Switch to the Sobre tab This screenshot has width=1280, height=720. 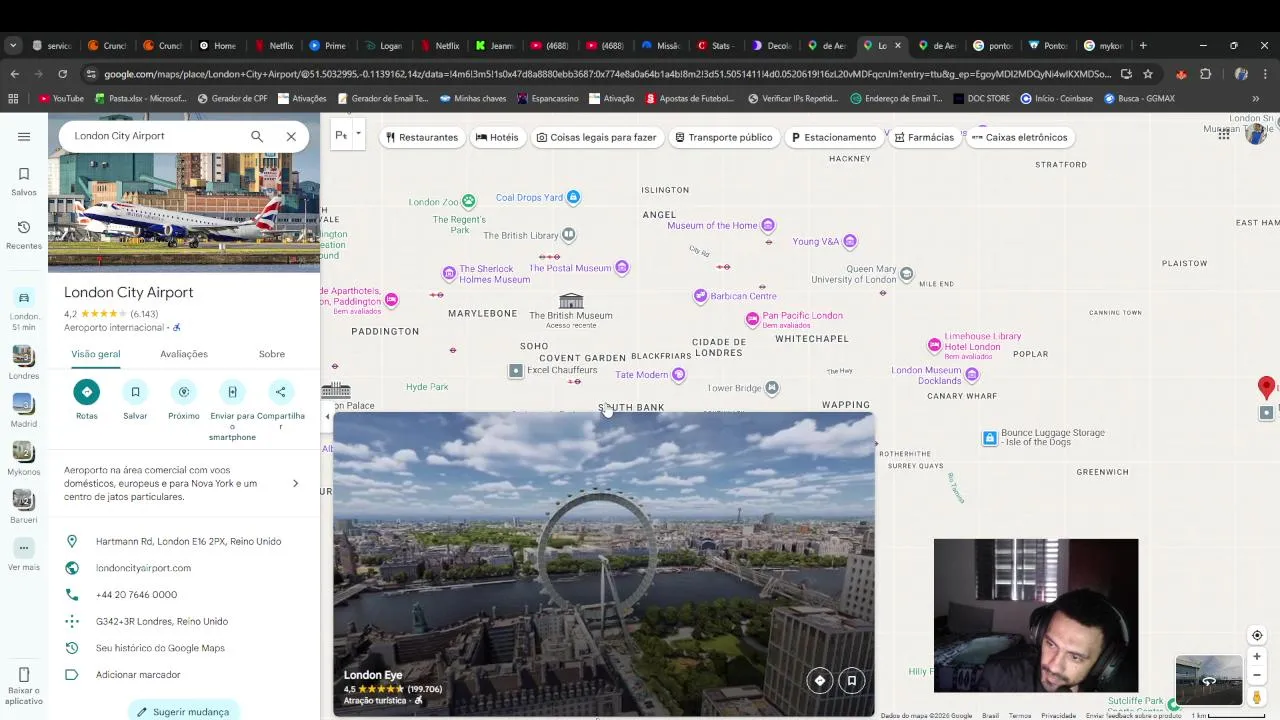coord(272,354)
